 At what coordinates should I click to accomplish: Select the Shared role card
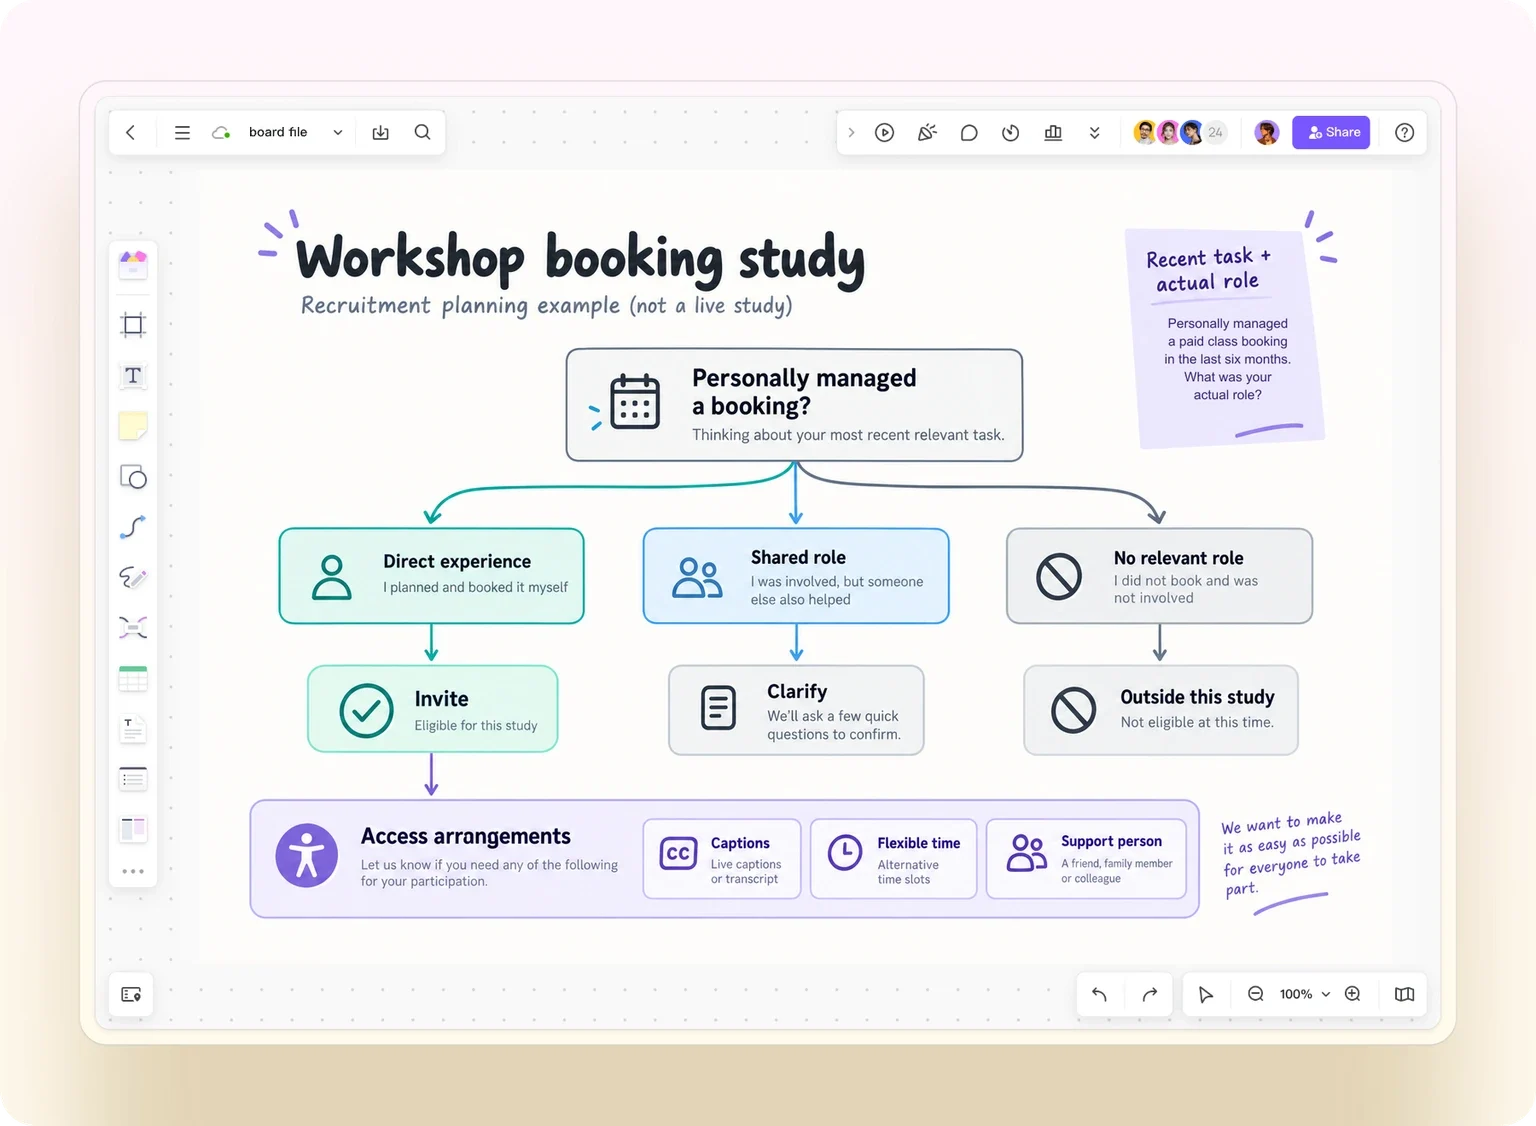click(796, 576)
